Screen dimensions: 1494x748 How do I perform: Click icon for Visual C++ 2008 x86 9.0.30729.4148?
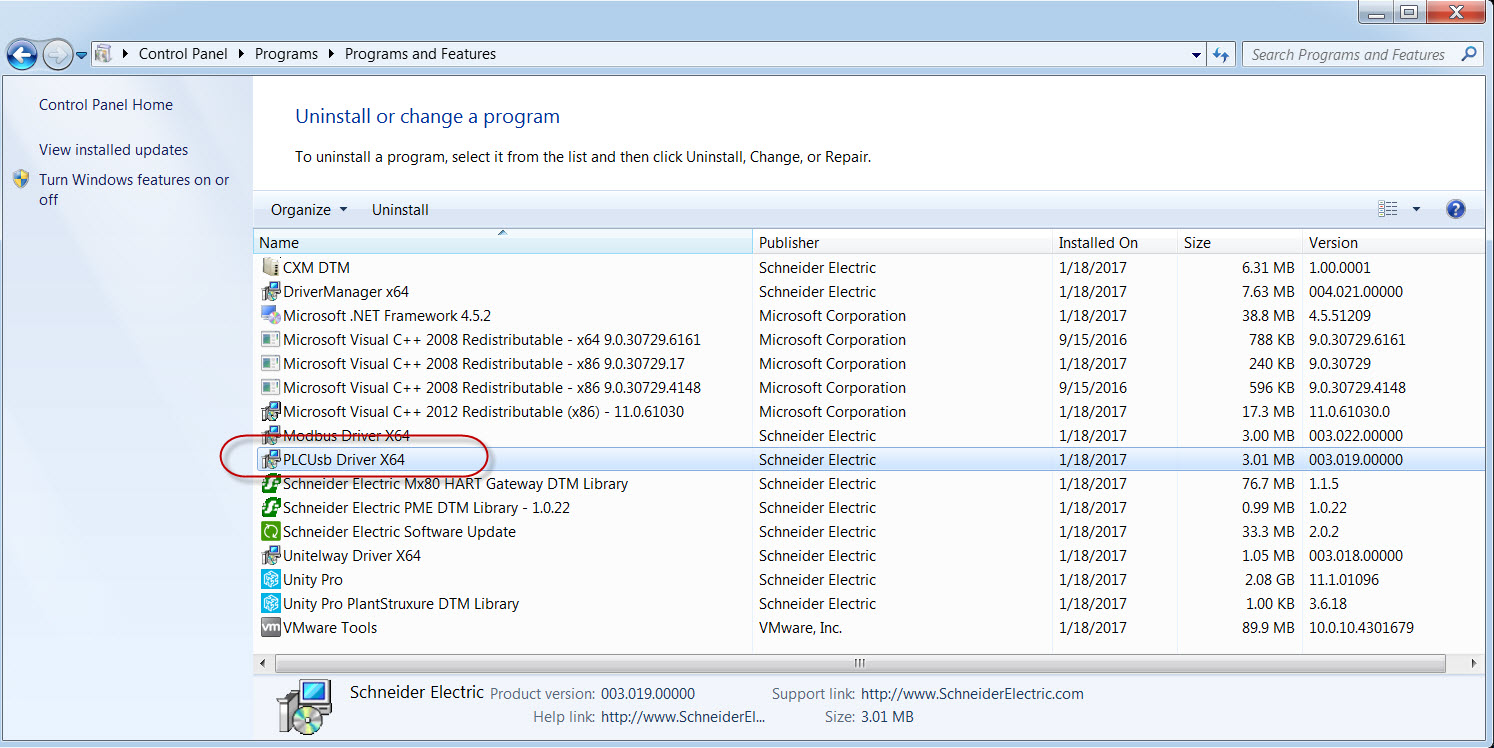(x=270, y=387)
